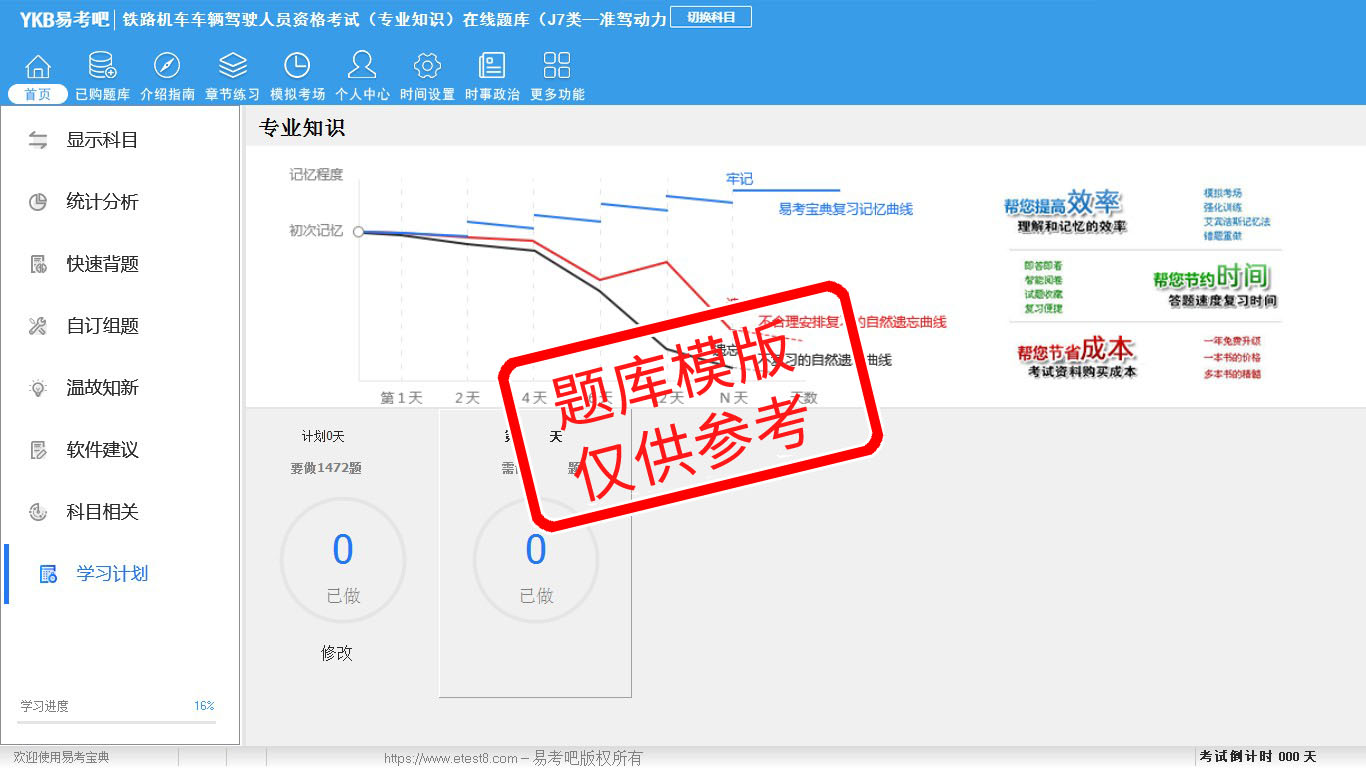Open 软件建议 sidebar item
Viewport: 1366px width, 768px height.
(x=102, y=450)
